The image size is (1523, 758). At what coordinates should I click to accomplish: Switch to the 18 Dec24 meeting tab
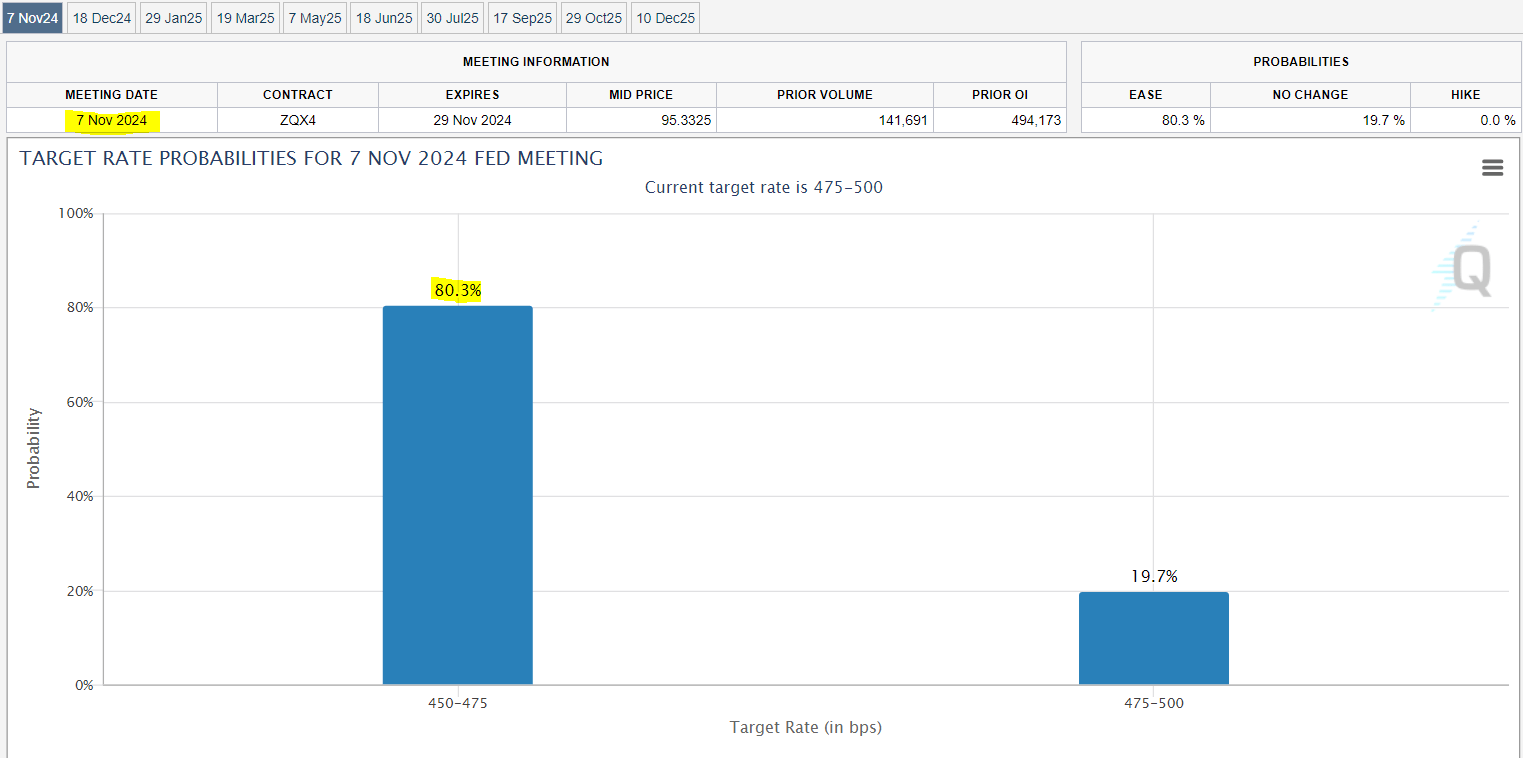100,17
